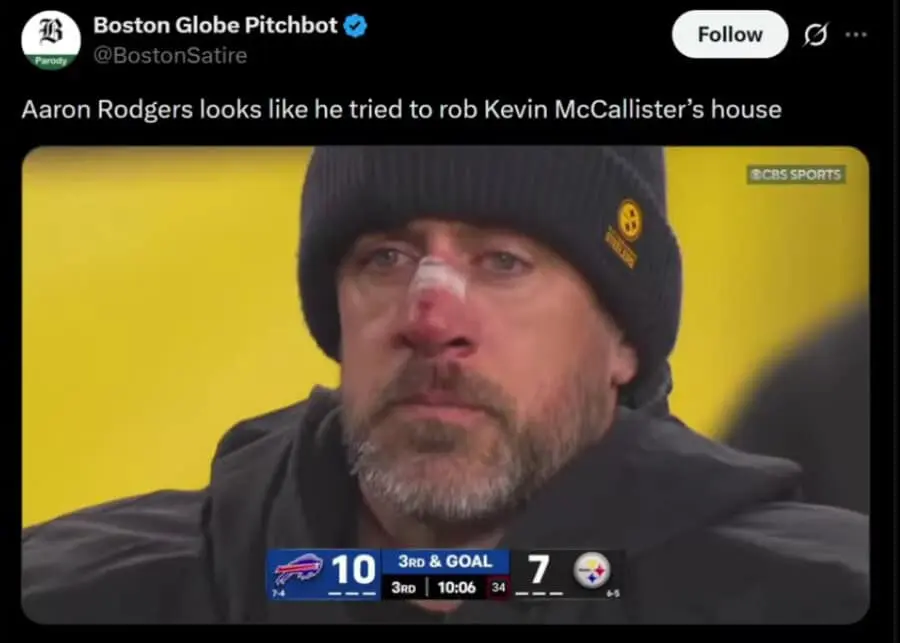Click the 10:06 game clock
Viewport: 900px width, 643px height.
click(456, 587)
